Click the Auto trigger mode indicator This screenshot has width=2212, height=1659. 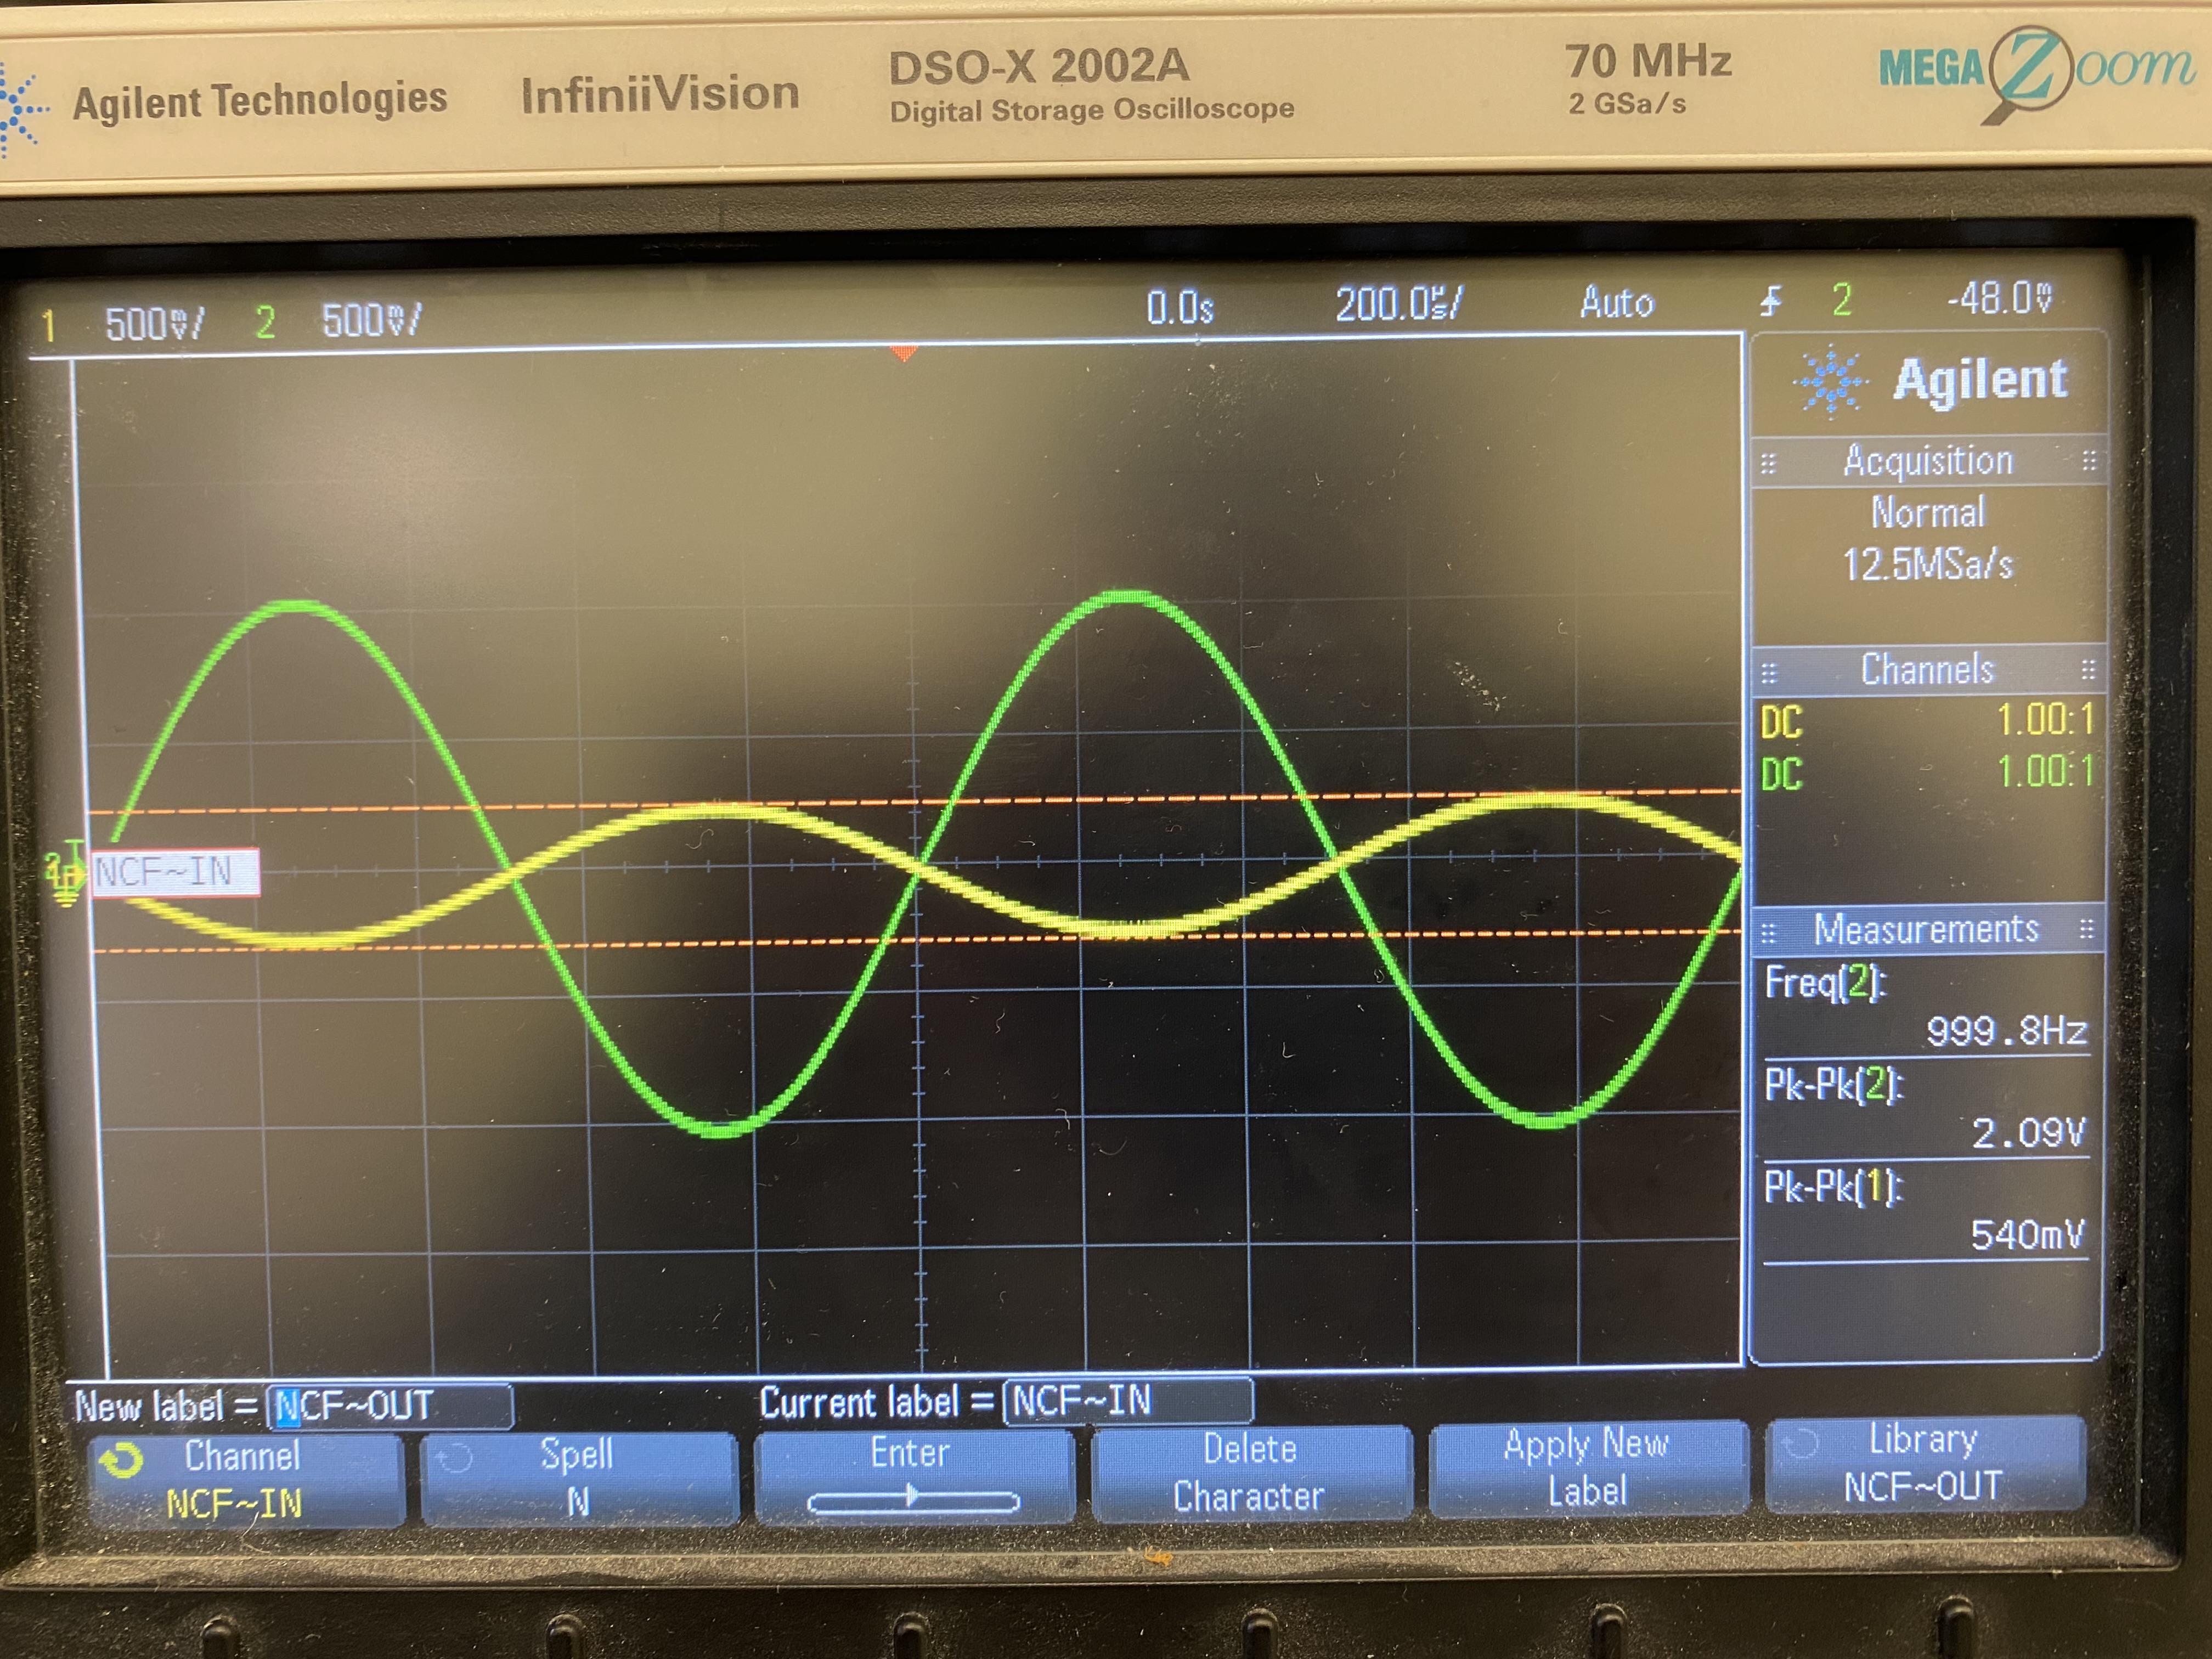1617,302
